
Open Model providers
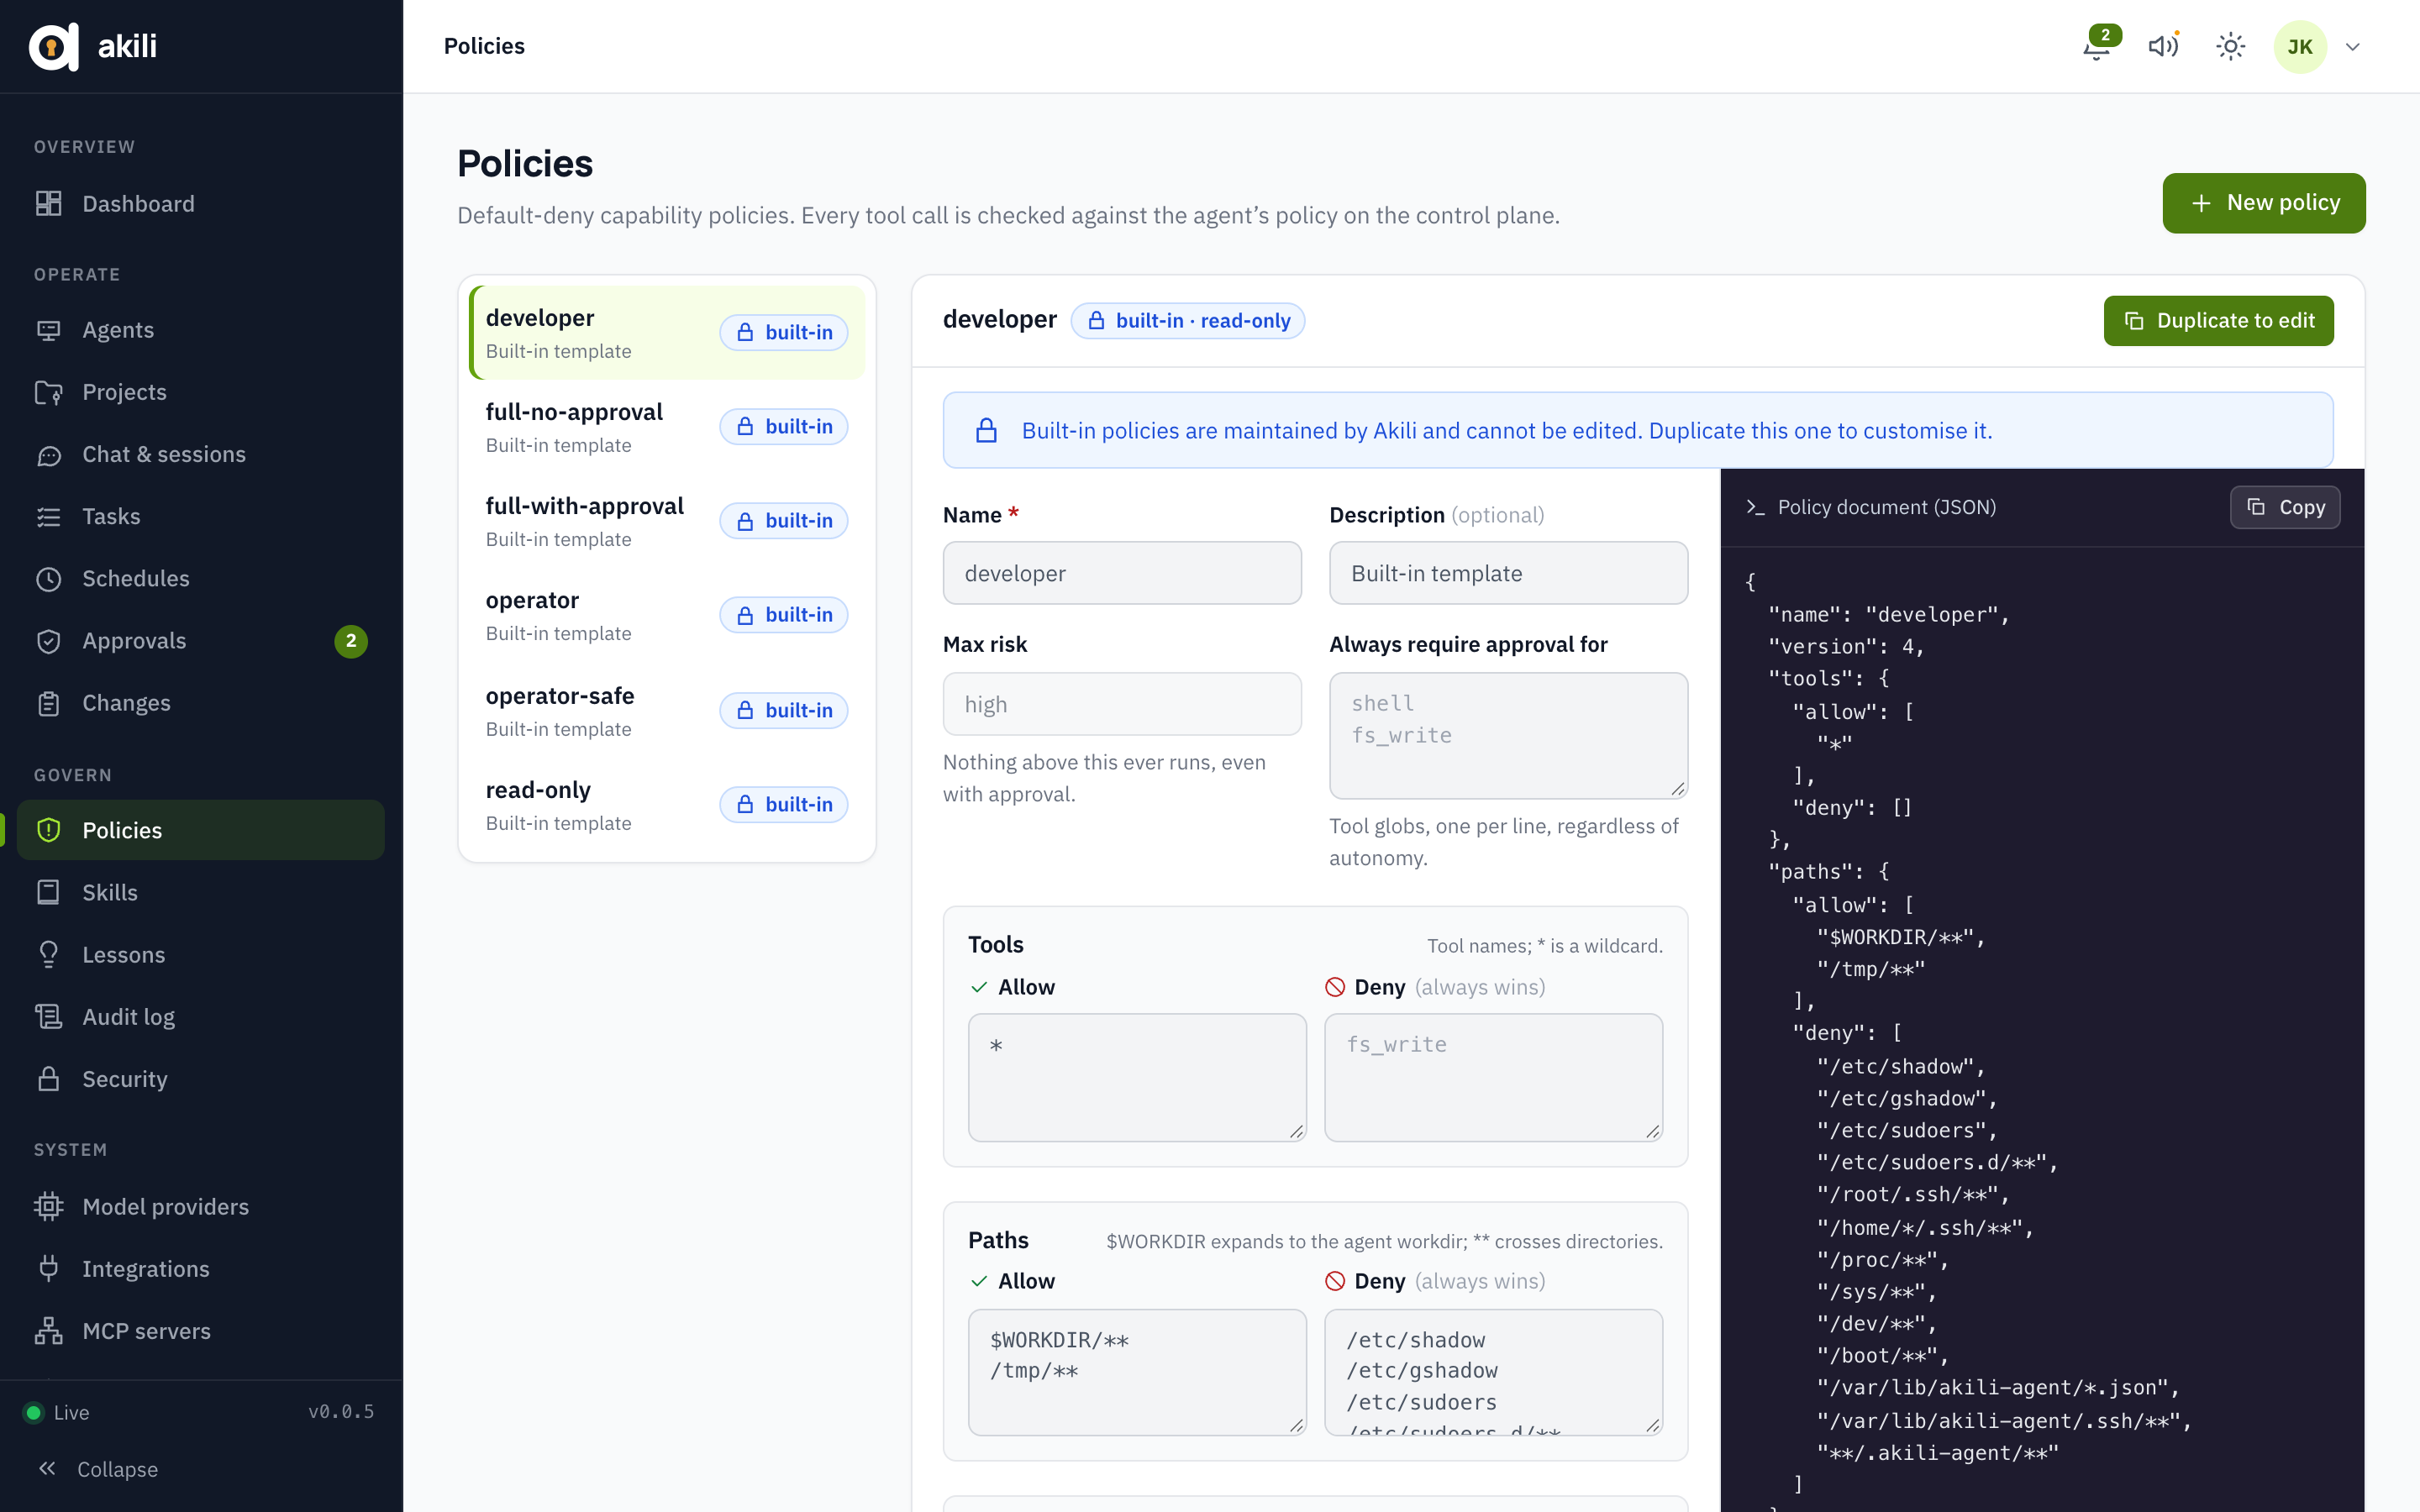point(201,1206)
